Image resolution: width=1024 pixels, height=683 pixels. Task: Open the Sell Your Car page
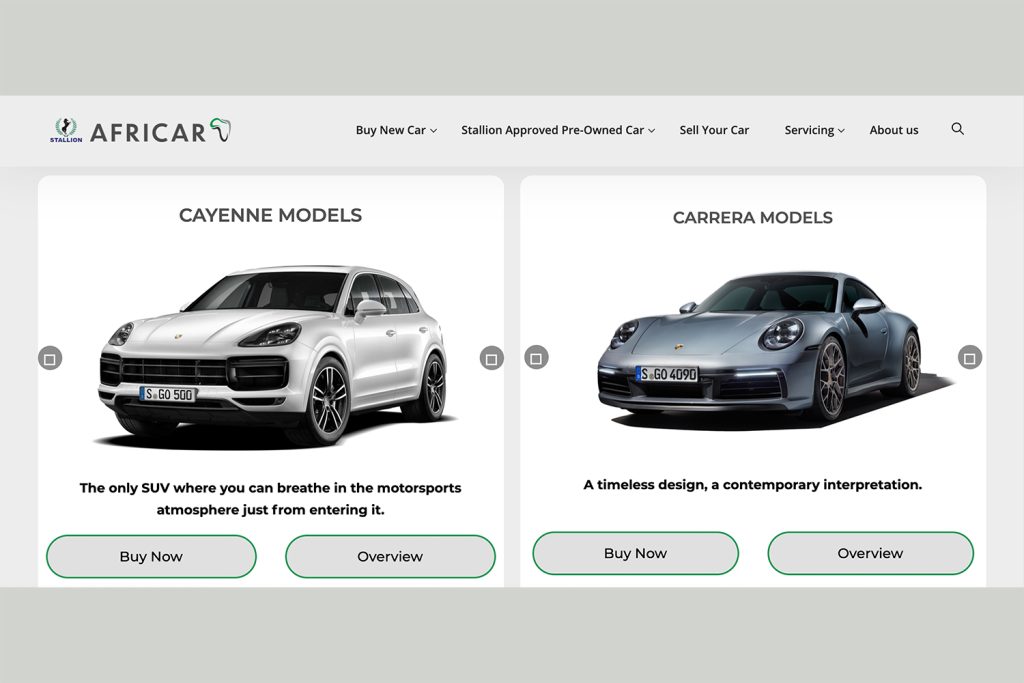pos(714,130)
